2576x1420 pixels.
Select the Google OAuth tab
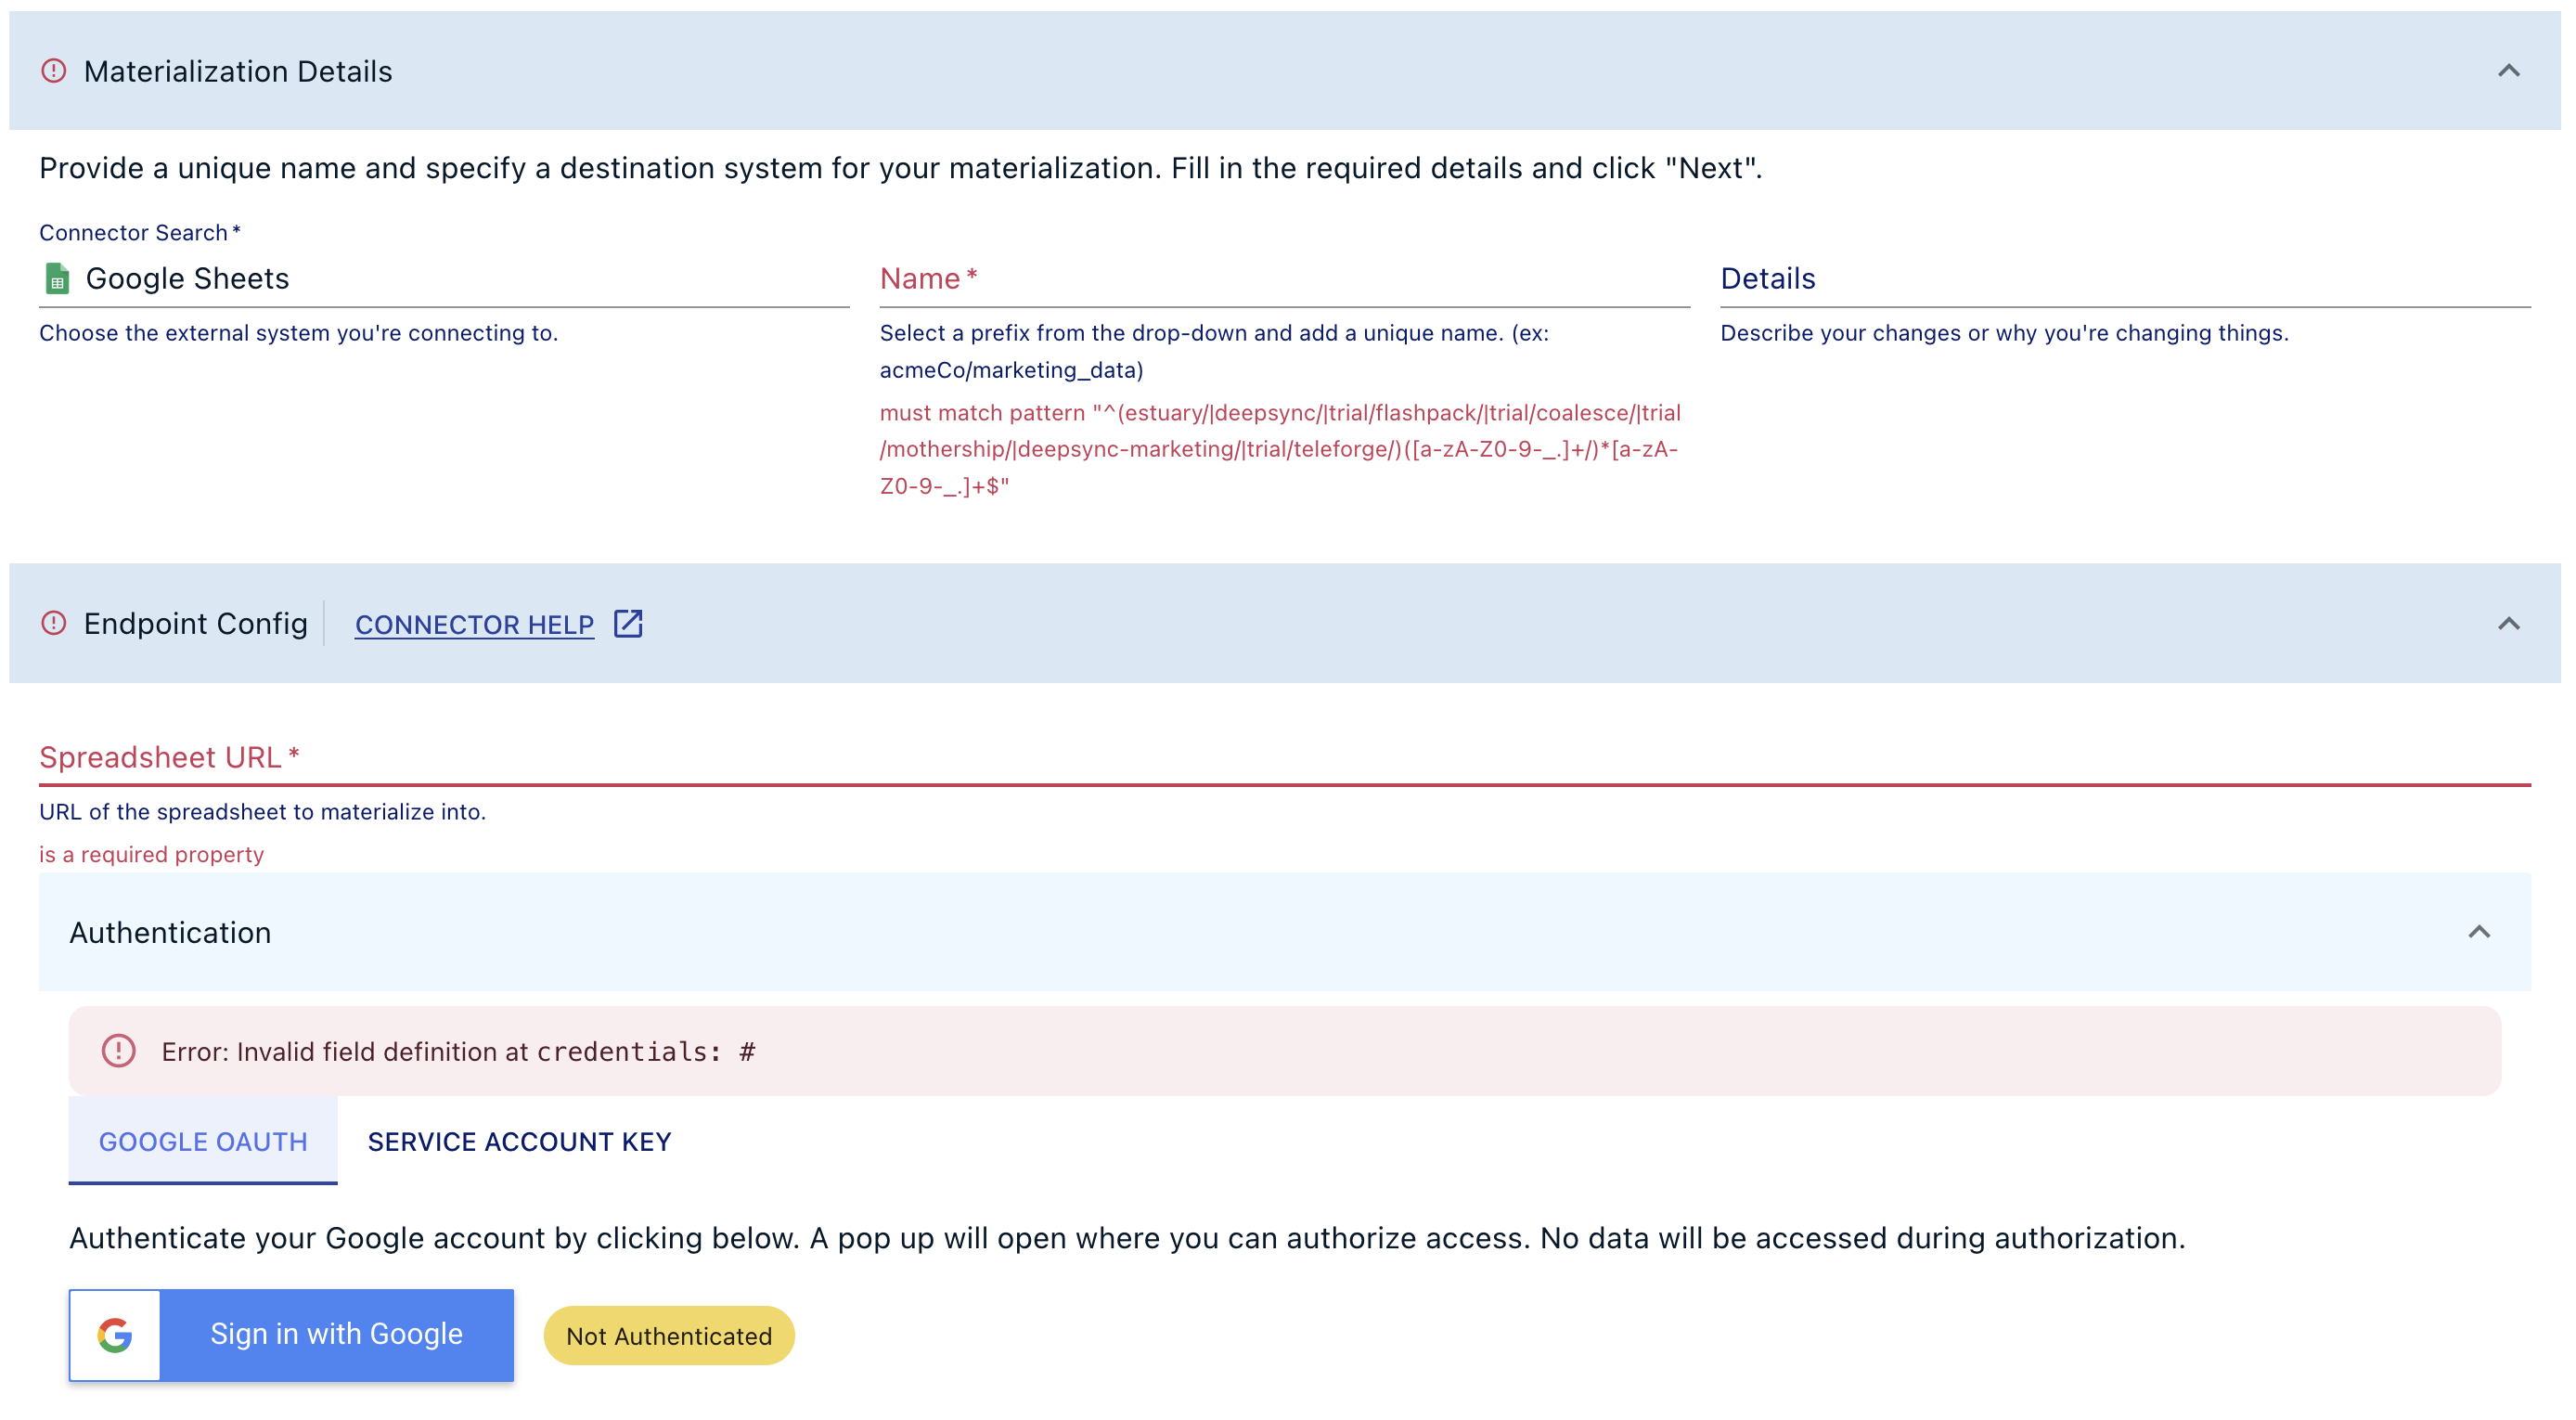point(202,1141)
